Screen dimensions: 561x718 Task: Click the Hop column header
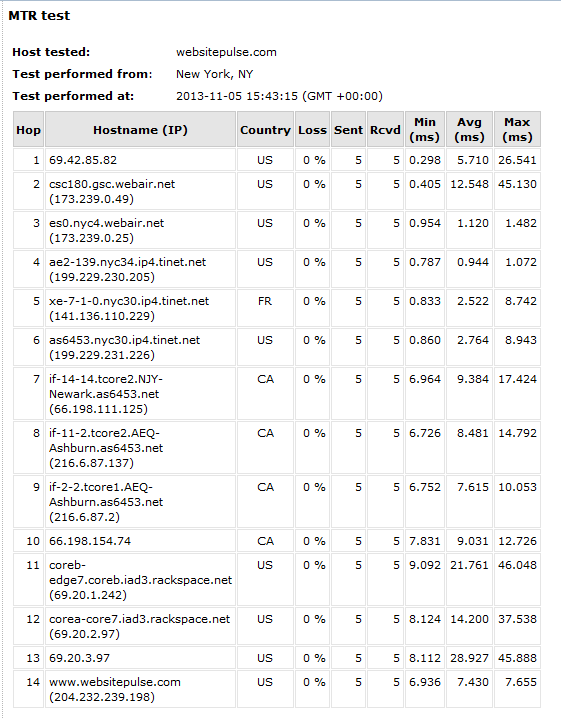point(28,130)
